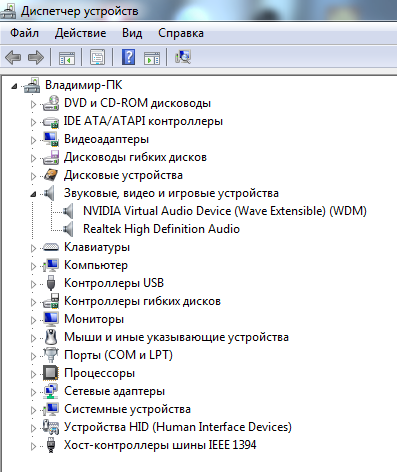Click the Устройства HID icon
This screenshot has height=472, width=397.
tap(51, 427)
